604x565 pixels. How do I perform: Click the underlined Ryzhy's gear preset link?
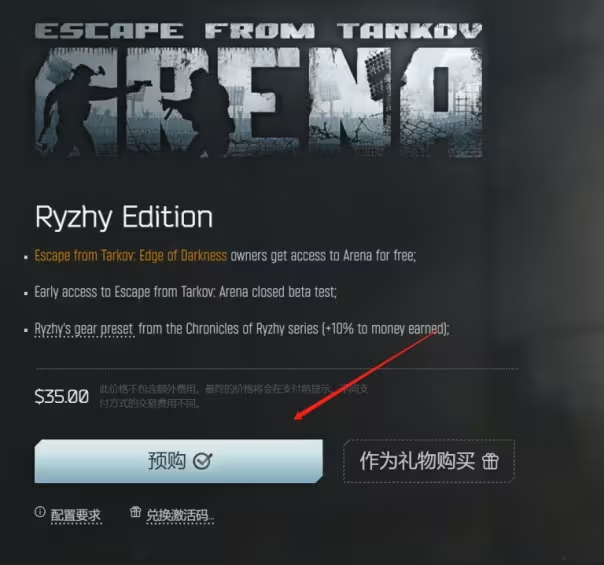click(x=84, y=329)
